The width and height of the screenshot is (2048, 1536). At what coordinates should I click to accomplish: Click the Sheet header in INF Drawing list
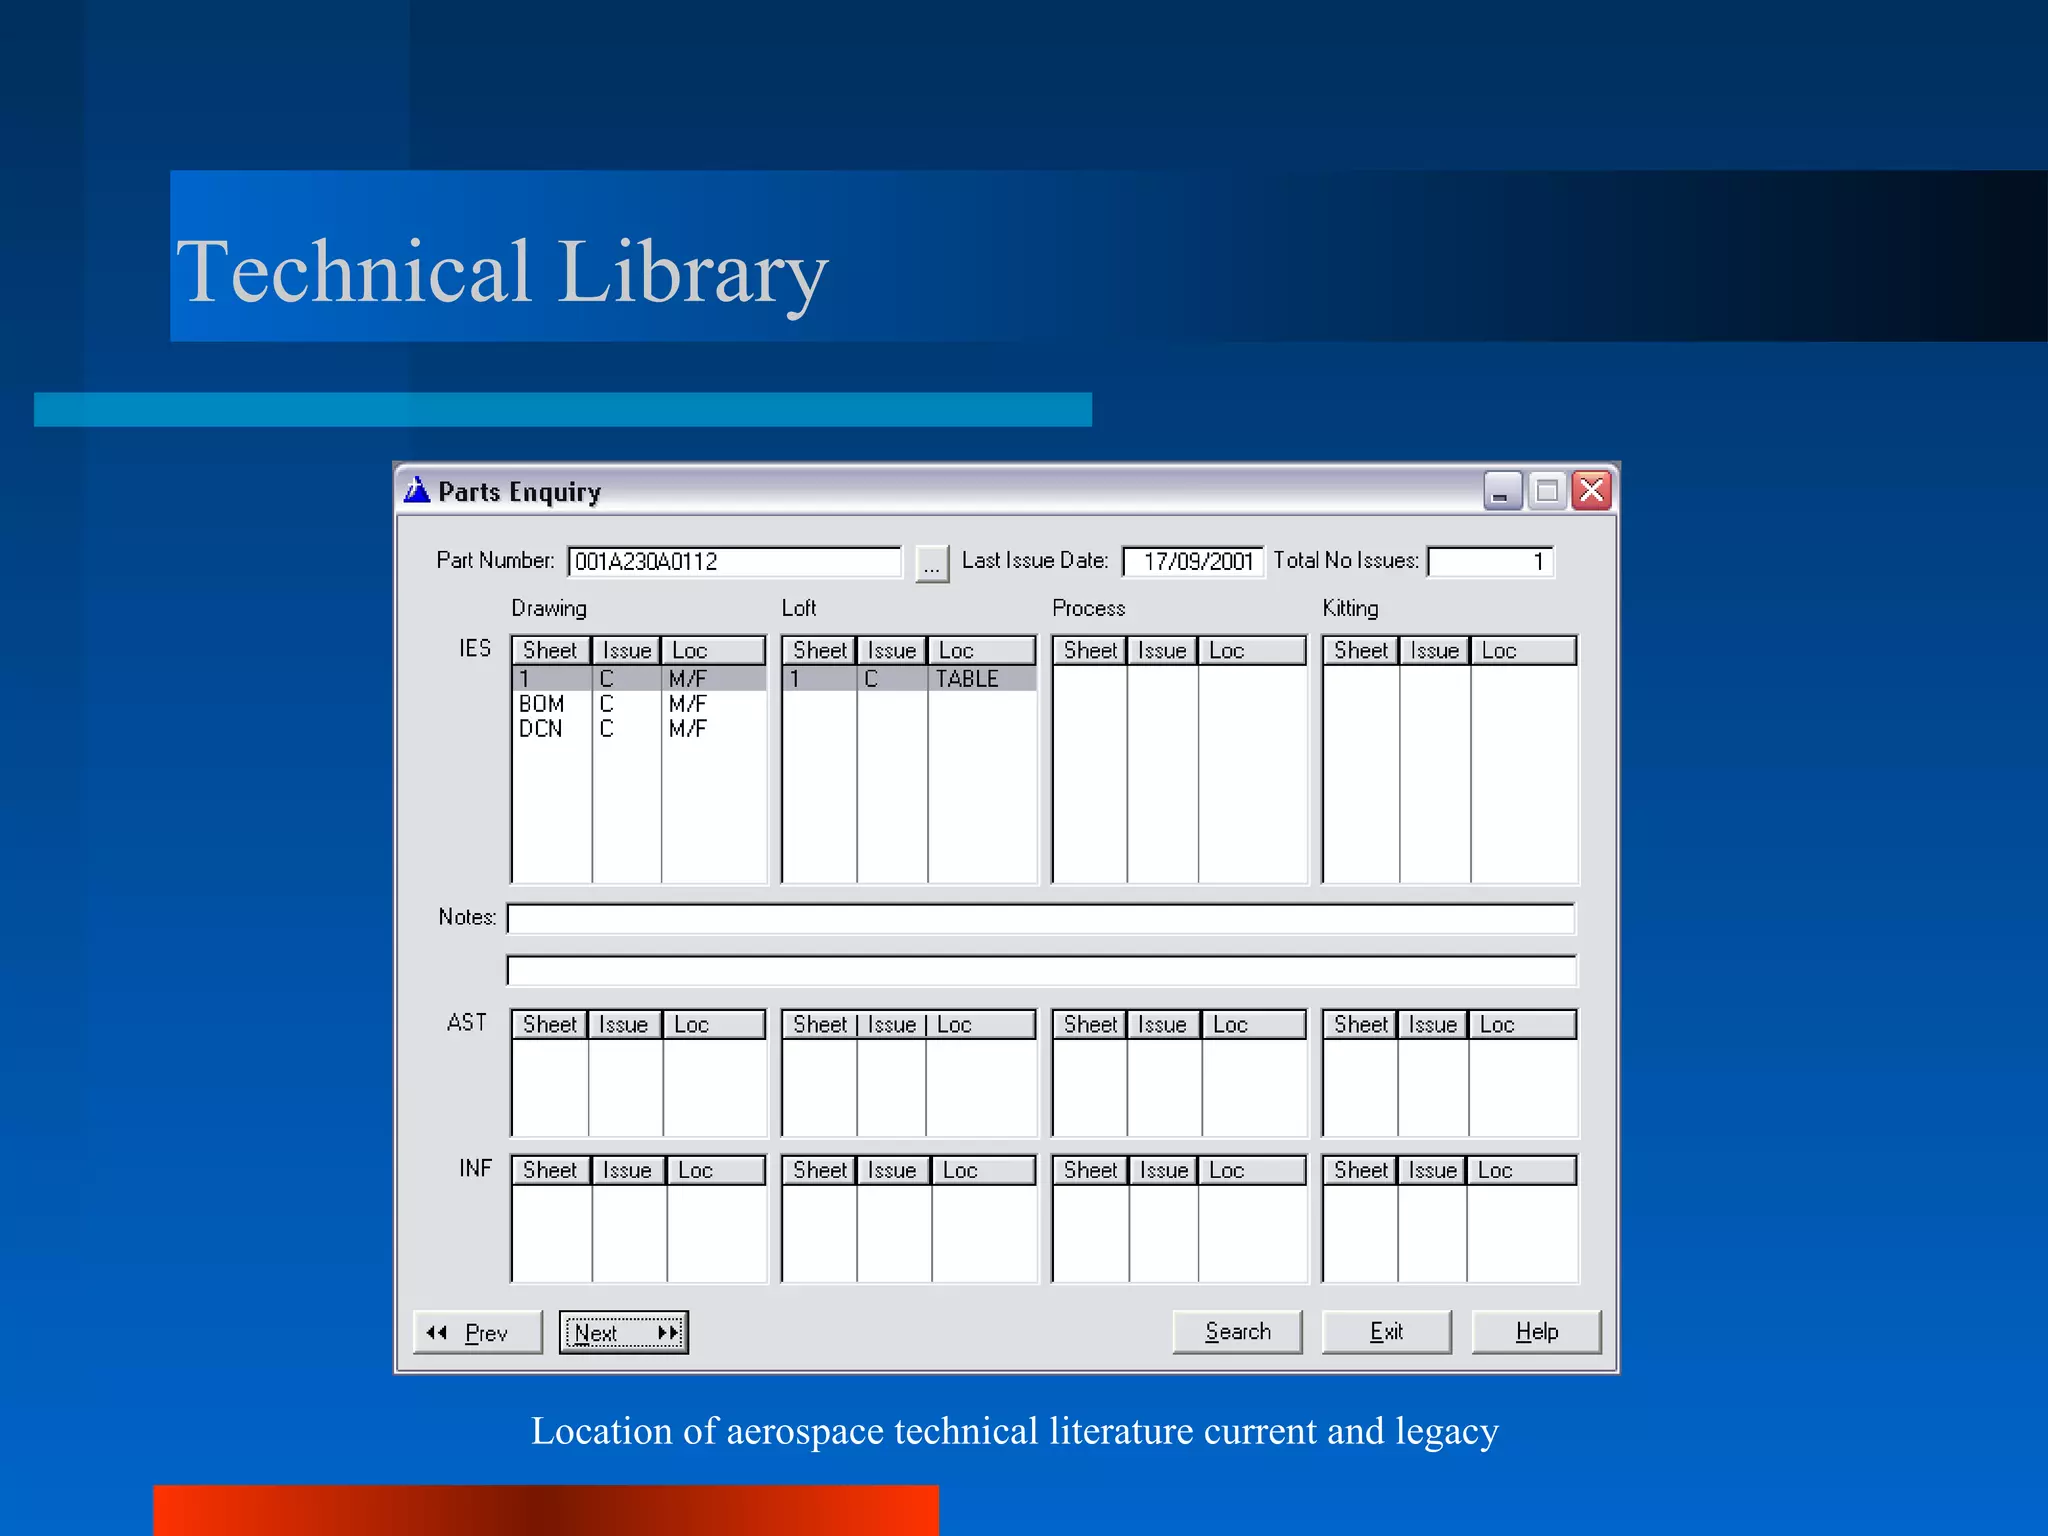pyautogui.click(x=551, y=1170)
